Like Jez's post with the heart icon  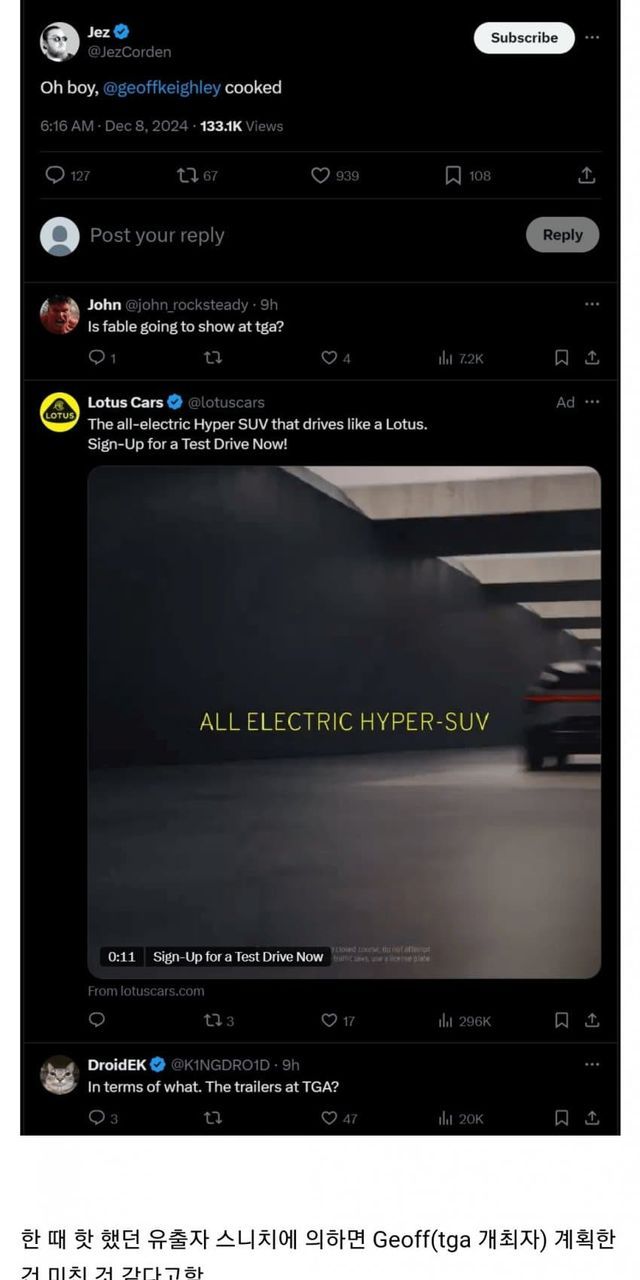point(320,175)
